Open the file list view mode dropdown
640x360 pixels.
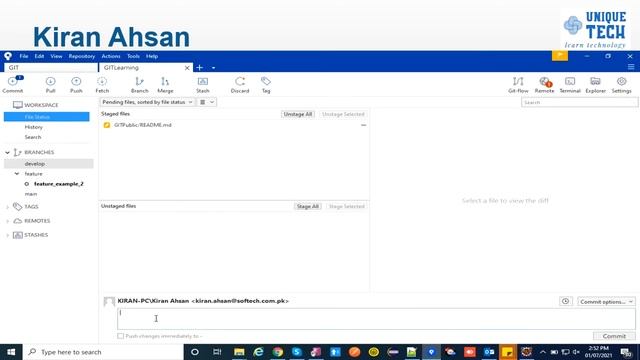(x=207, y=102)
